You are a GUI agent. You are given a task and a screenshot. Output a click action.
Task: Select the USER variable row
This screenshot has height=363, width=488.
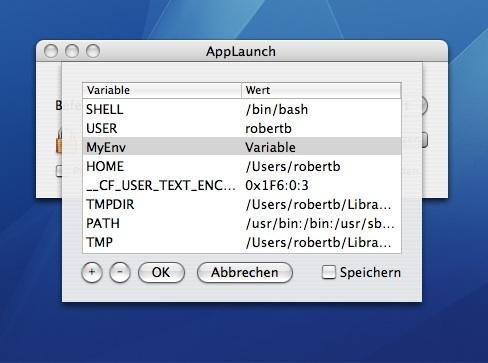tap(242, 128)
